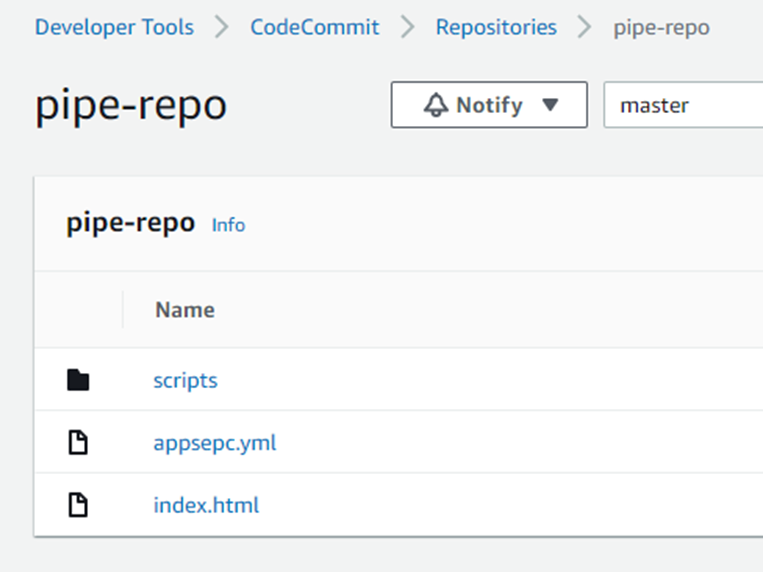This screenshot has height=572, width=763.
Task: Open the index.html file link
Action: tap(206, 505)
